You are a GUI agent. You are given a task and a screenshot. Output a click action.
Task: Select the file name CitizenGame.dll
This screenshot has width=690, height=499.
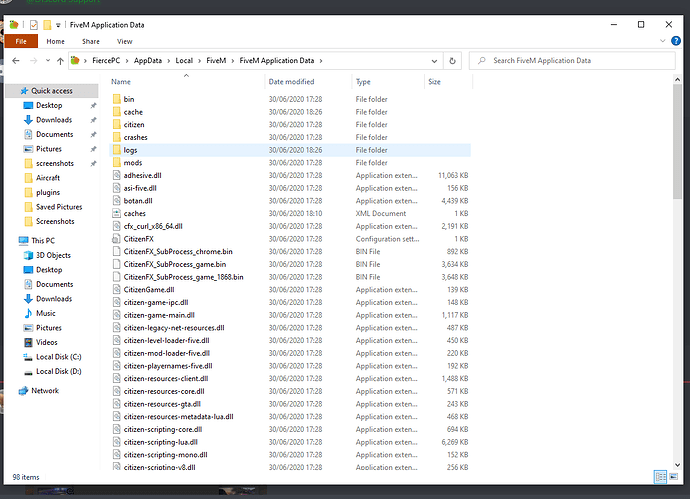[x=149, y=290]
